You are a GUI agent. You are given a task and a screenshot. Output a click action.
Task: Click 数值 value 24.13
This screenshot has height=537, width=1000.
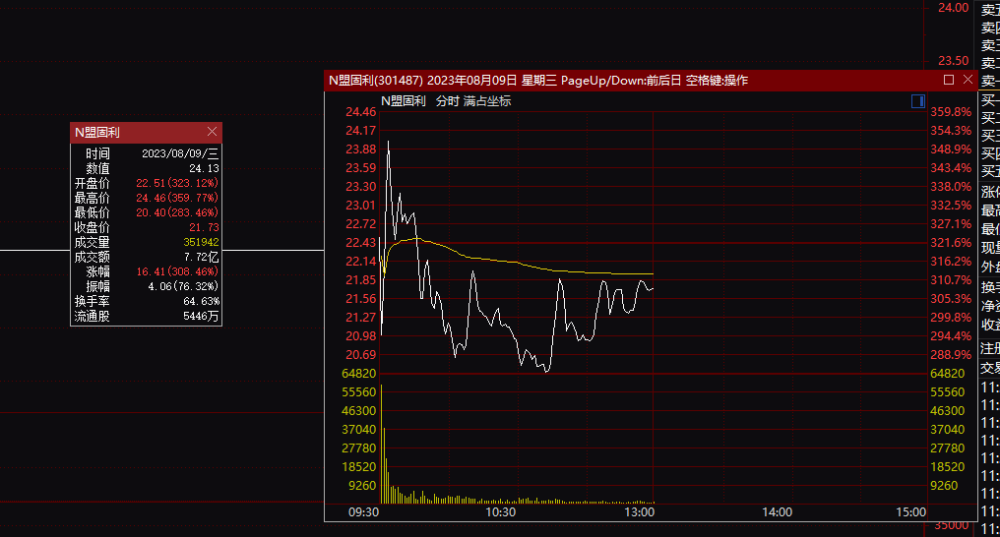(204, 168)
